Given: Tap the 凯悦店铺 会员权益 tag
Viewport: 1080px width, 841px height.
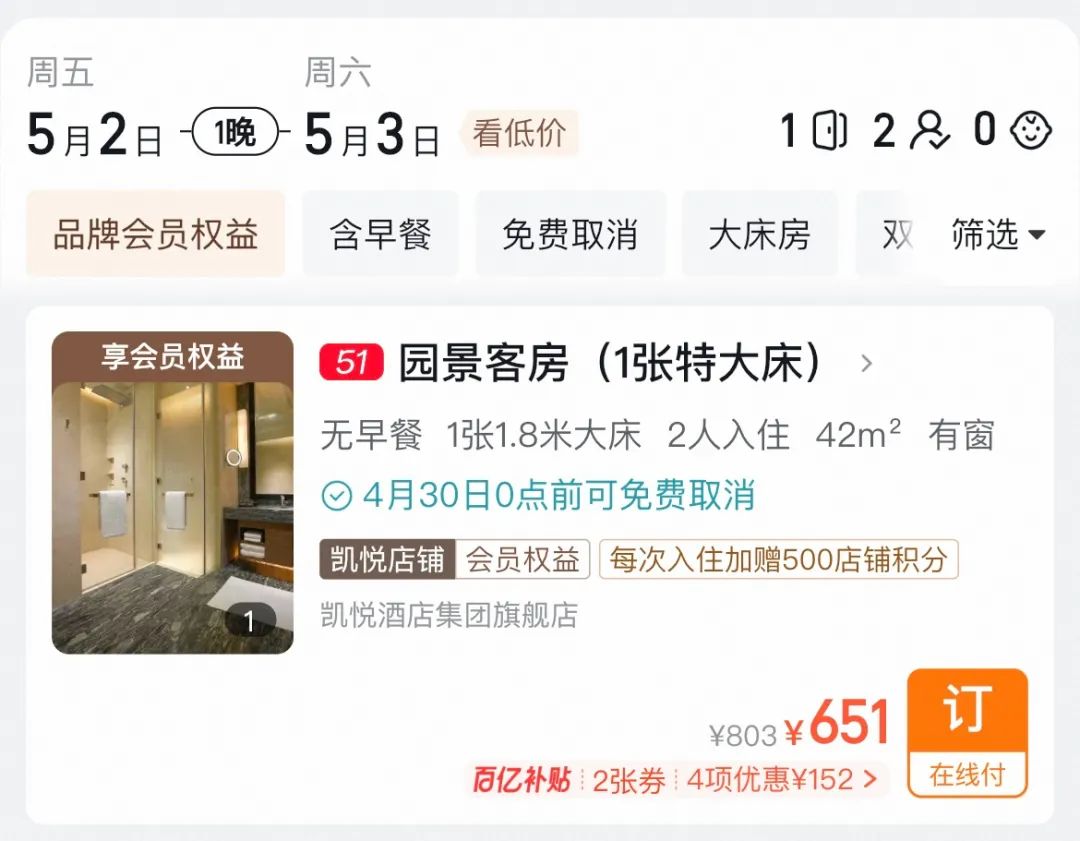Looking at the screenshot, I should (x=455, y=559).
